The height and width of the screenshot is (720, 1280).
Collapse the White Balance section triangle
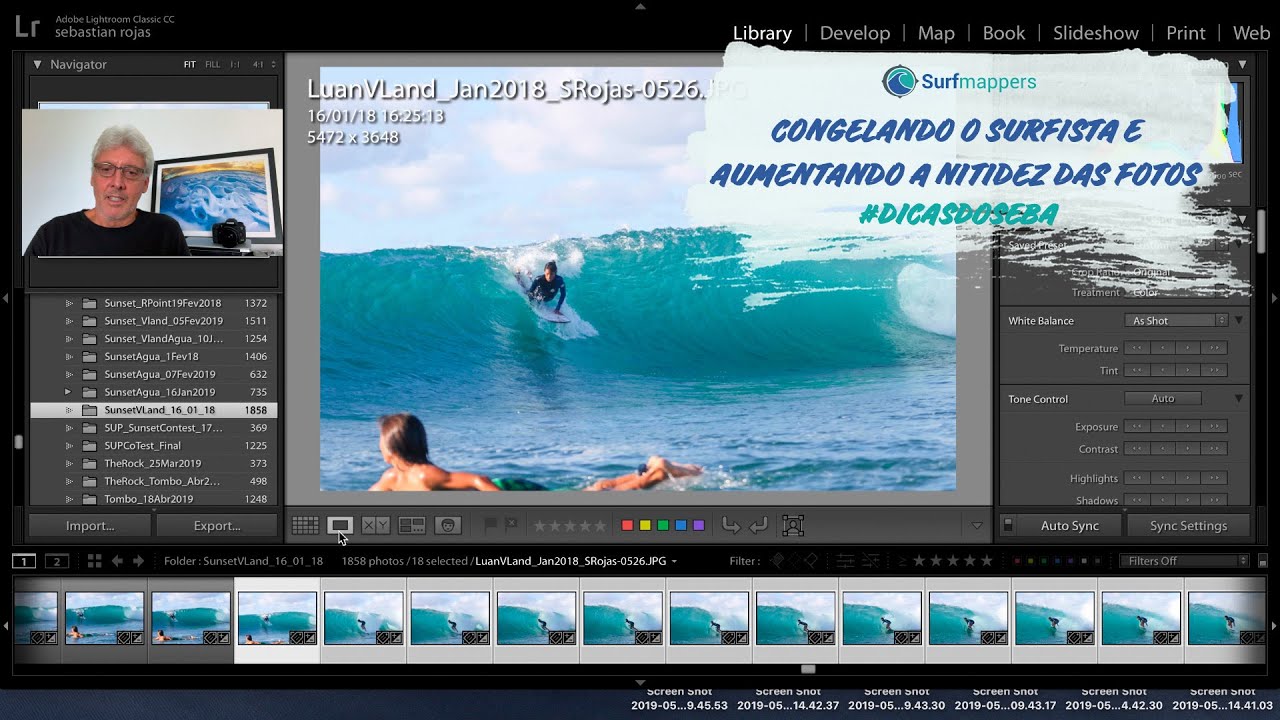coord(1239,320)
